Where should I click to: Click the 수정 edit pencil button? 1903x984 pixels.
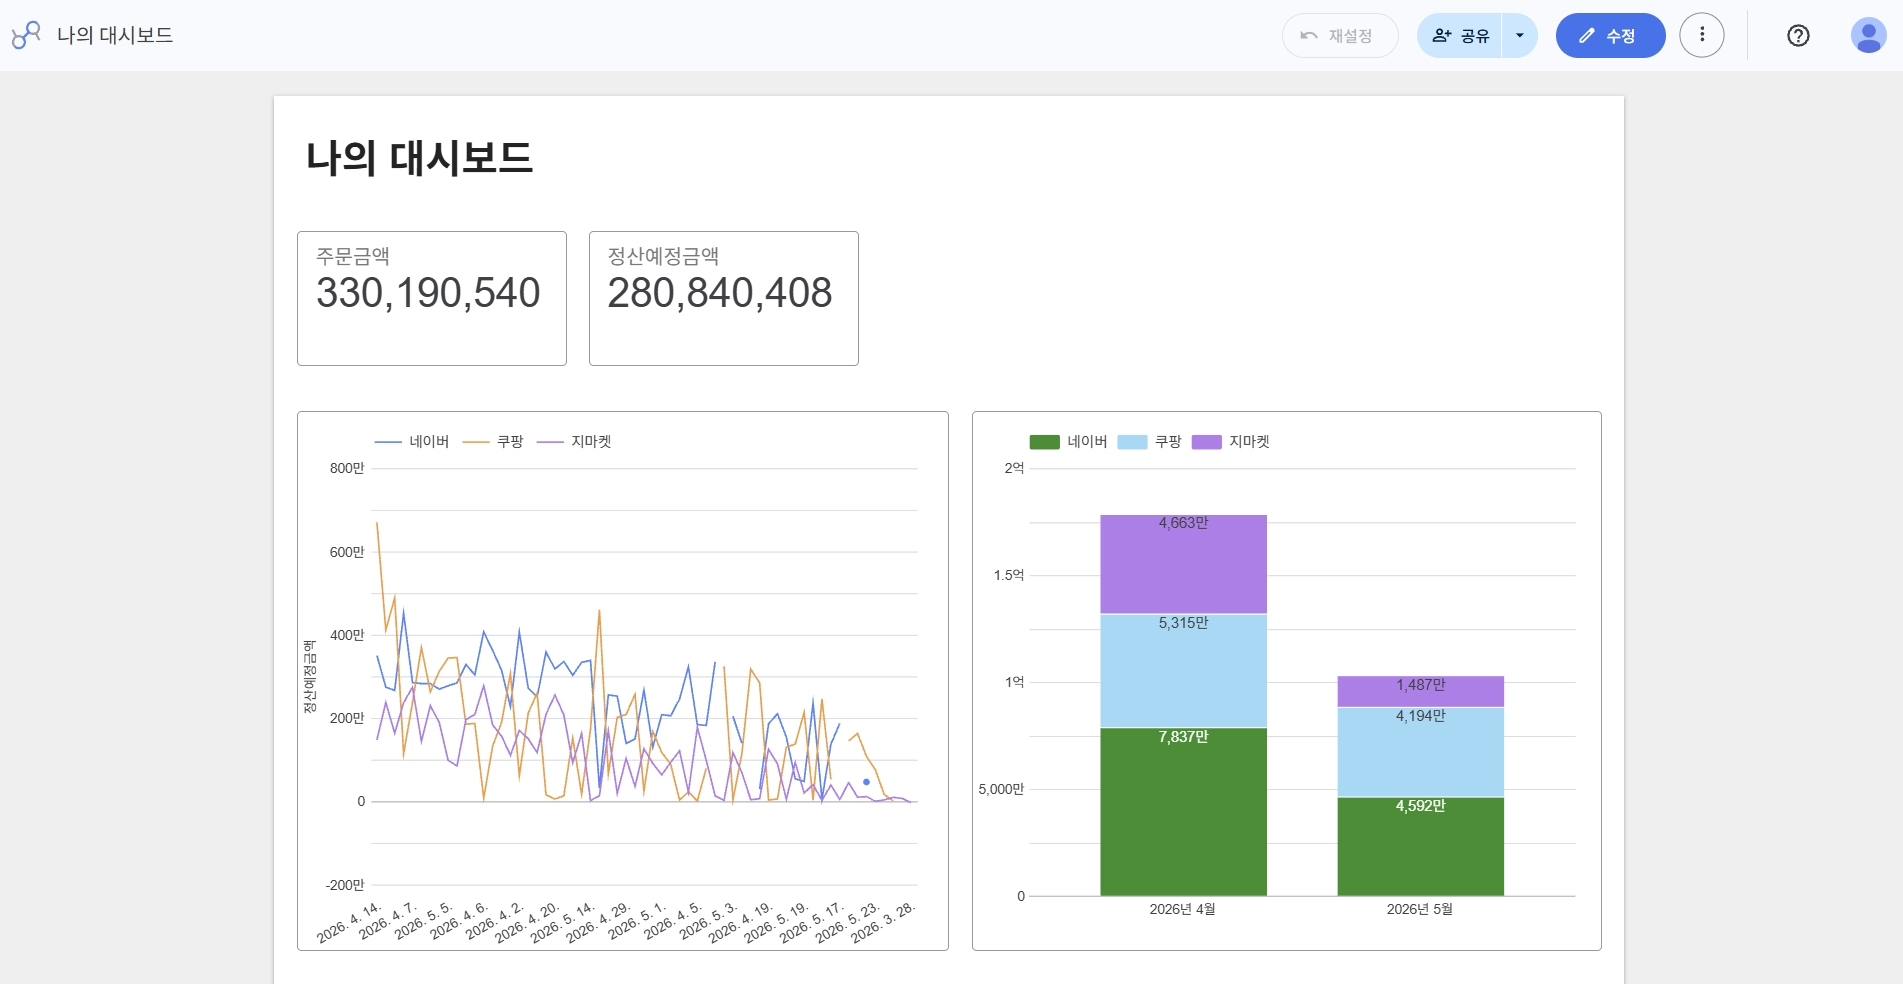pos(1610,36)
